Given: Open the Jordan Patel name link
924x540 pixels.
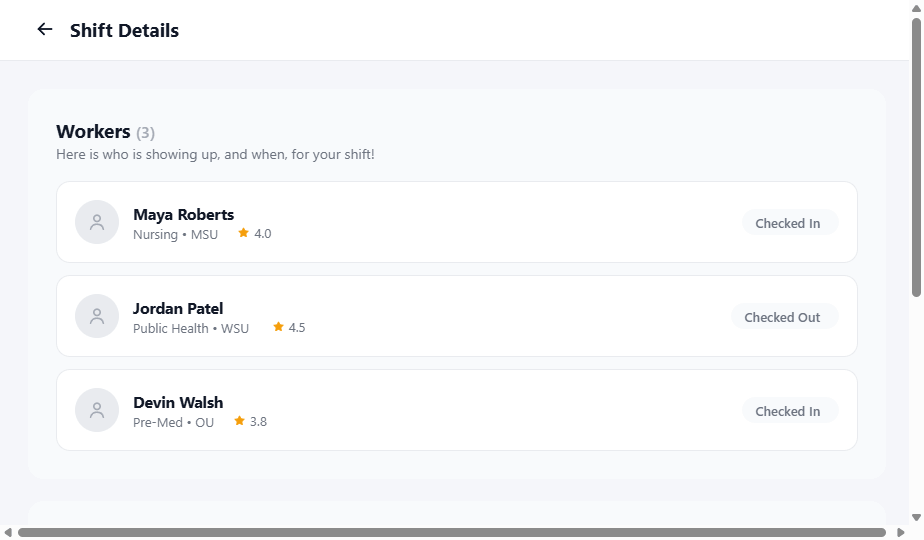Looking at the screenshot, I should coord(178,308).
